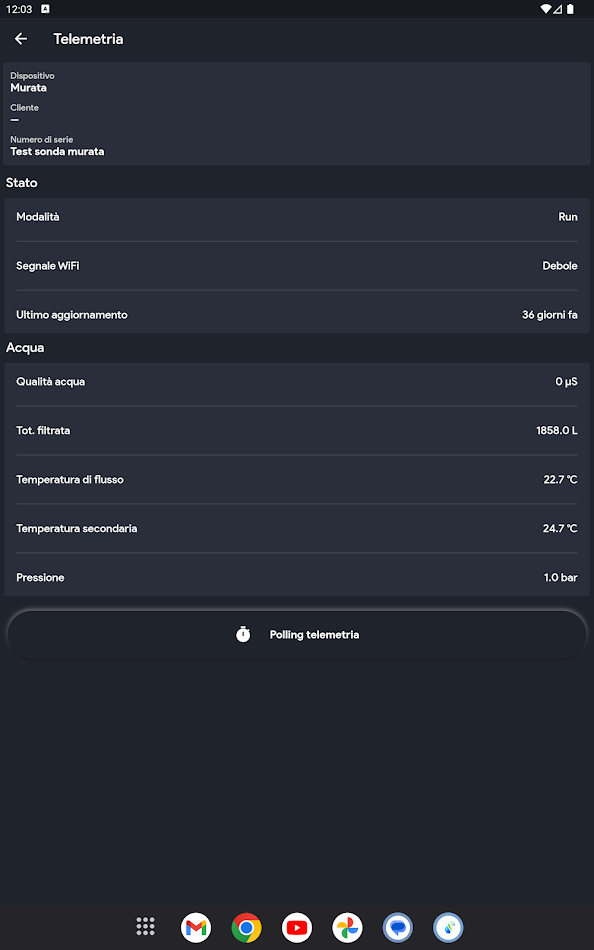This screenshot has height=950, width=594.
Task: Open Gmail from the dock
Action: pyautogui.click(x=196, y=927)
